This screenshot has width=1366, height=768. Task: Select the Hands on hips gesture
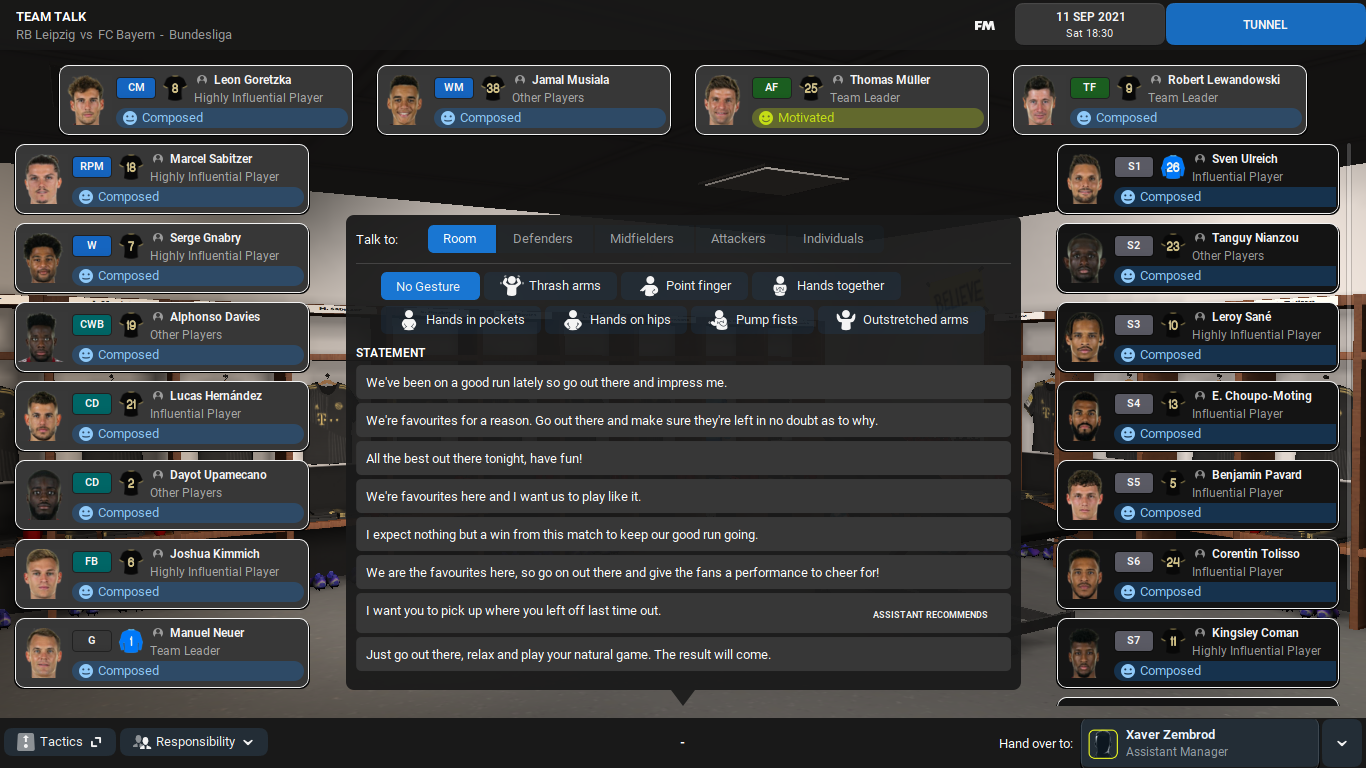tap(616, 320)
